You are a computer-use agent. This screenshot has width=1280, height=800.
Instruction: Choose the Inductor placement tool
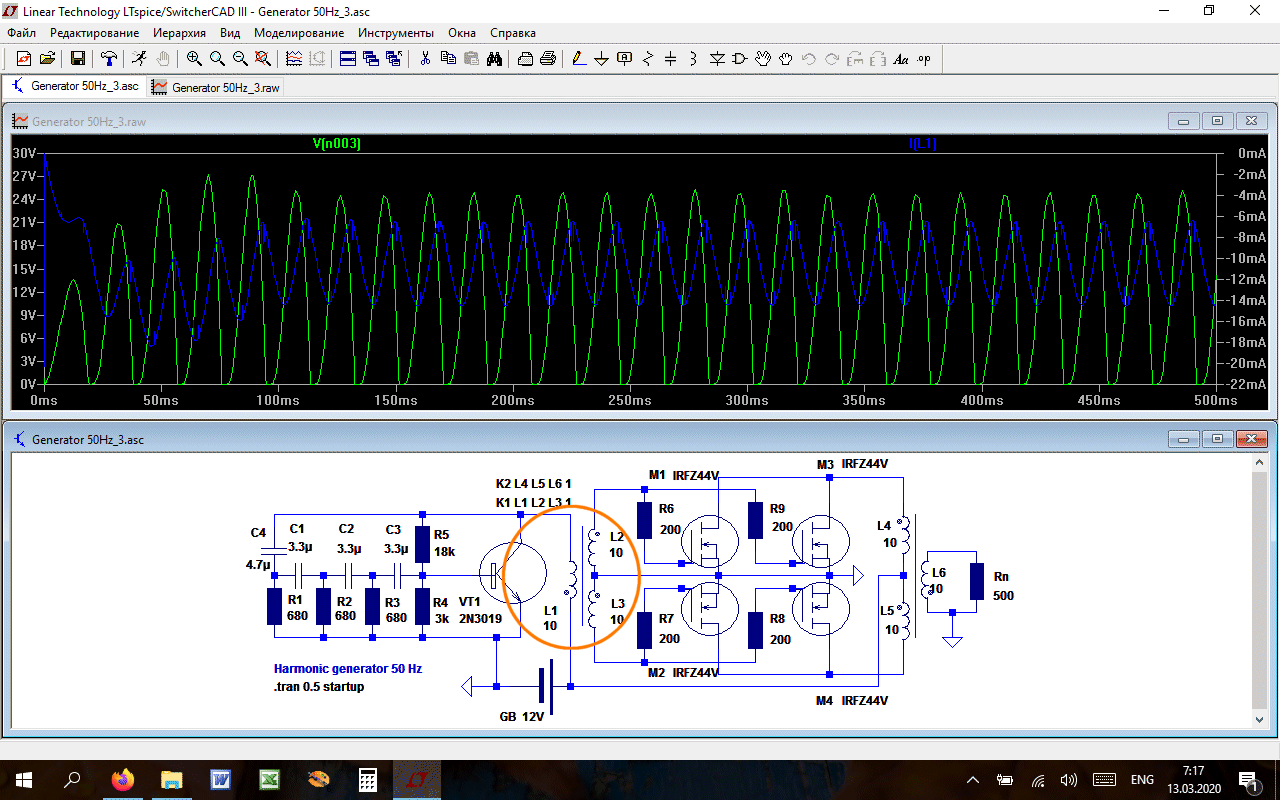(694, 59)
